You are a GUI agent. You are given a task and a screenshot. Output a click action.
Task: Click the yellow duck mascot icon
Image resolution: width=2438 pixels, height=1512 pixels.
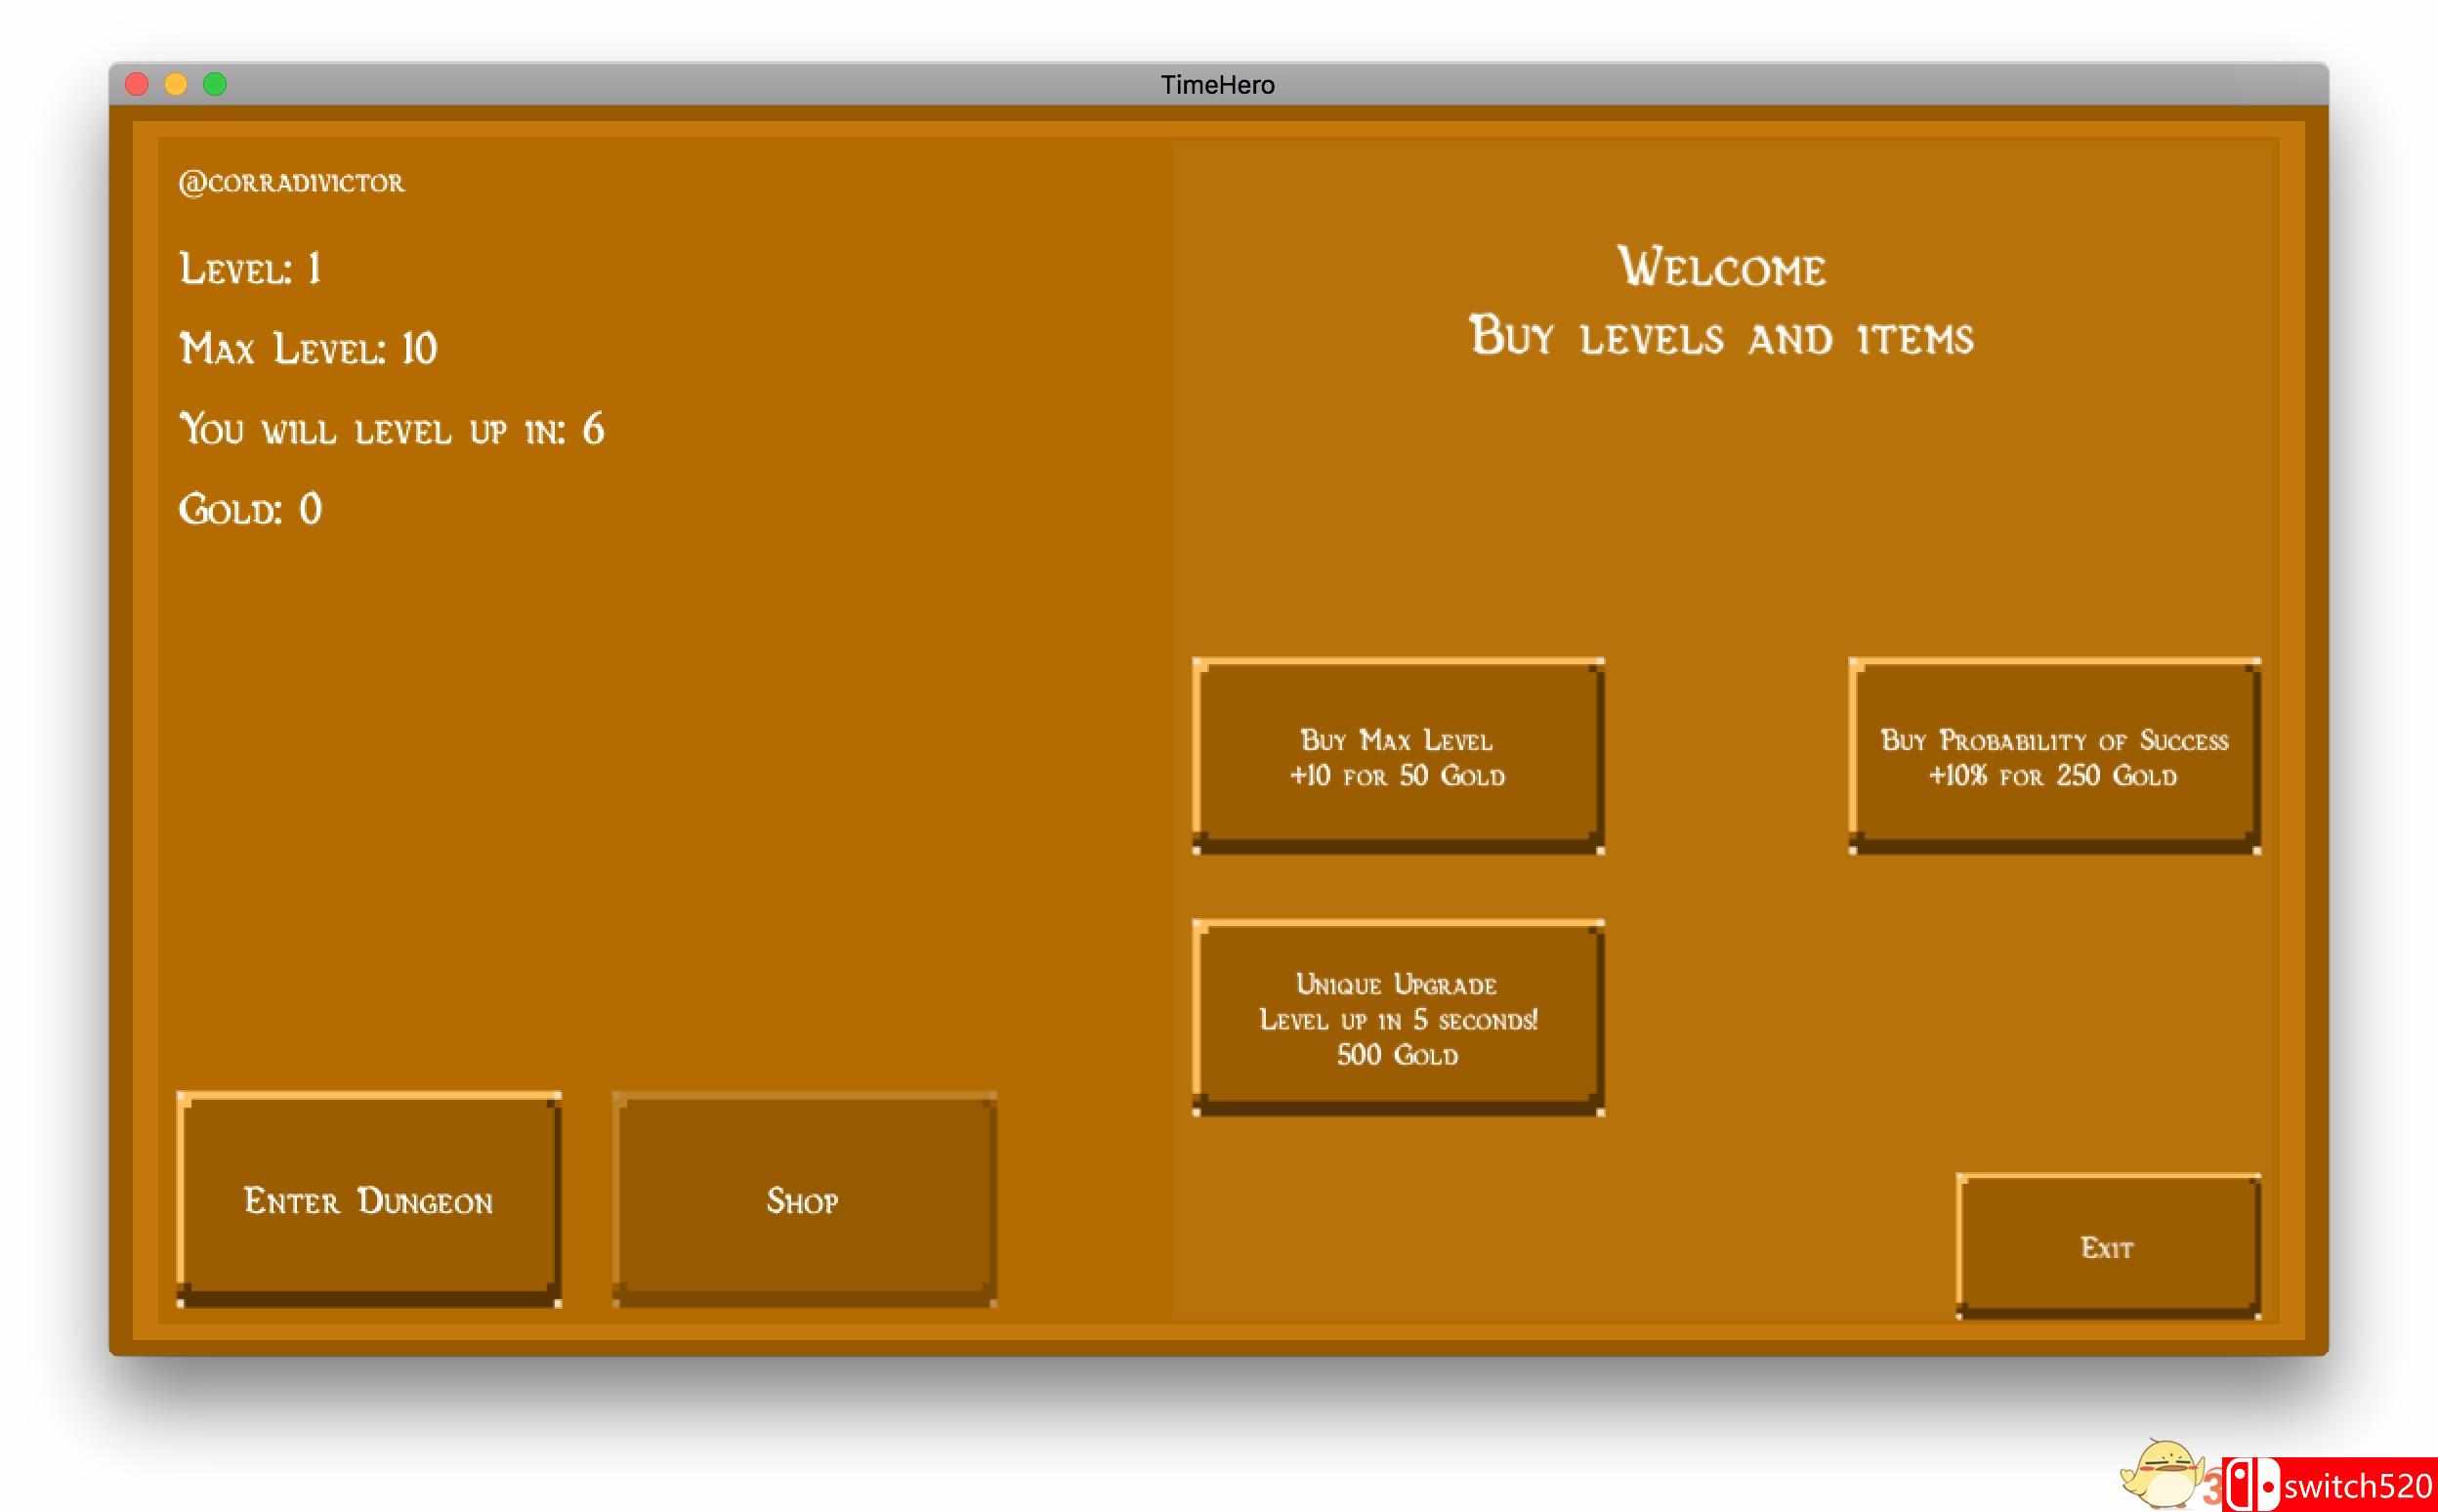point(2161,1476)
